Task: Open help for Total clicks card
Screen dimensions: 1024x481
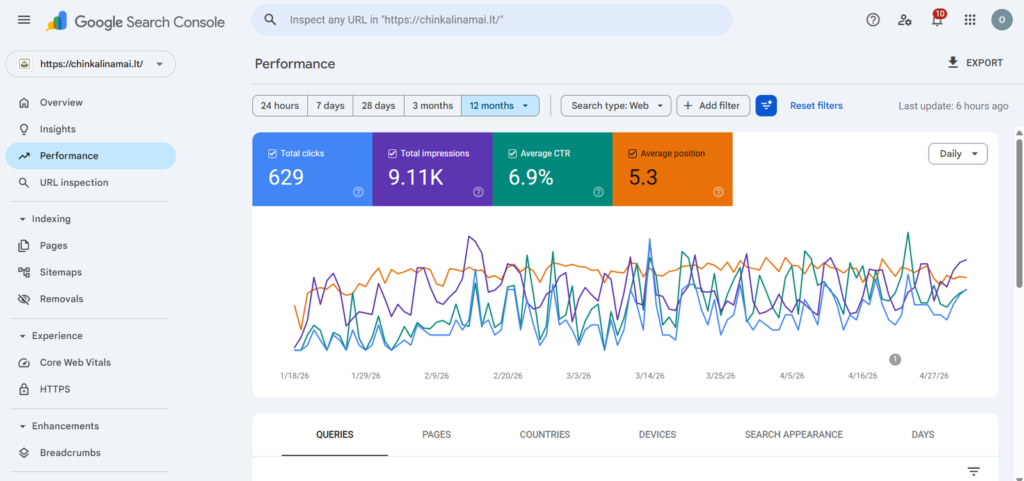Action: point(358,192)
